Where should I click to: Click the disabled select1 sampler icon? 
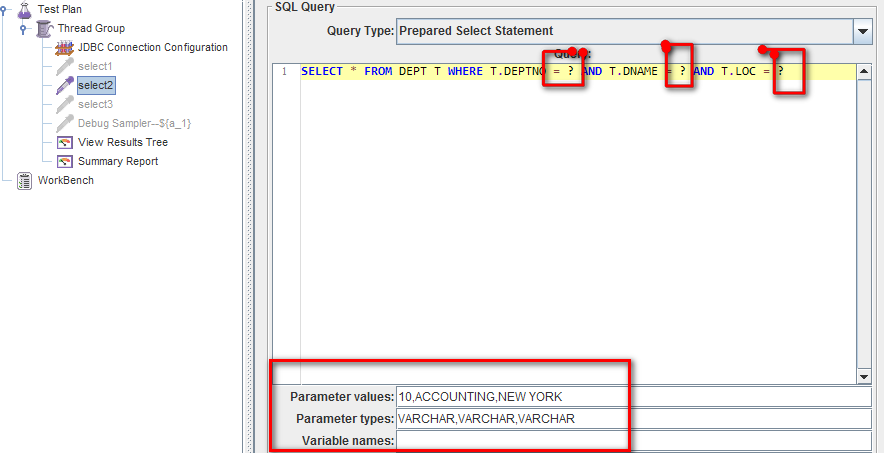tap(65, 66)
